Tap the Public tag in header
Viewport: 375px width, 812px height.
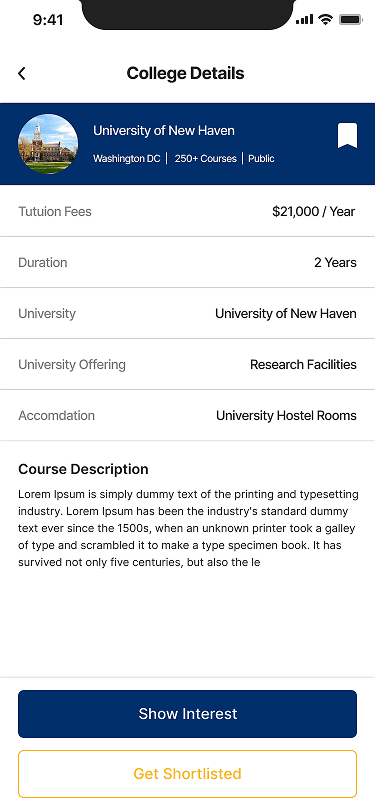coord(262,158)
